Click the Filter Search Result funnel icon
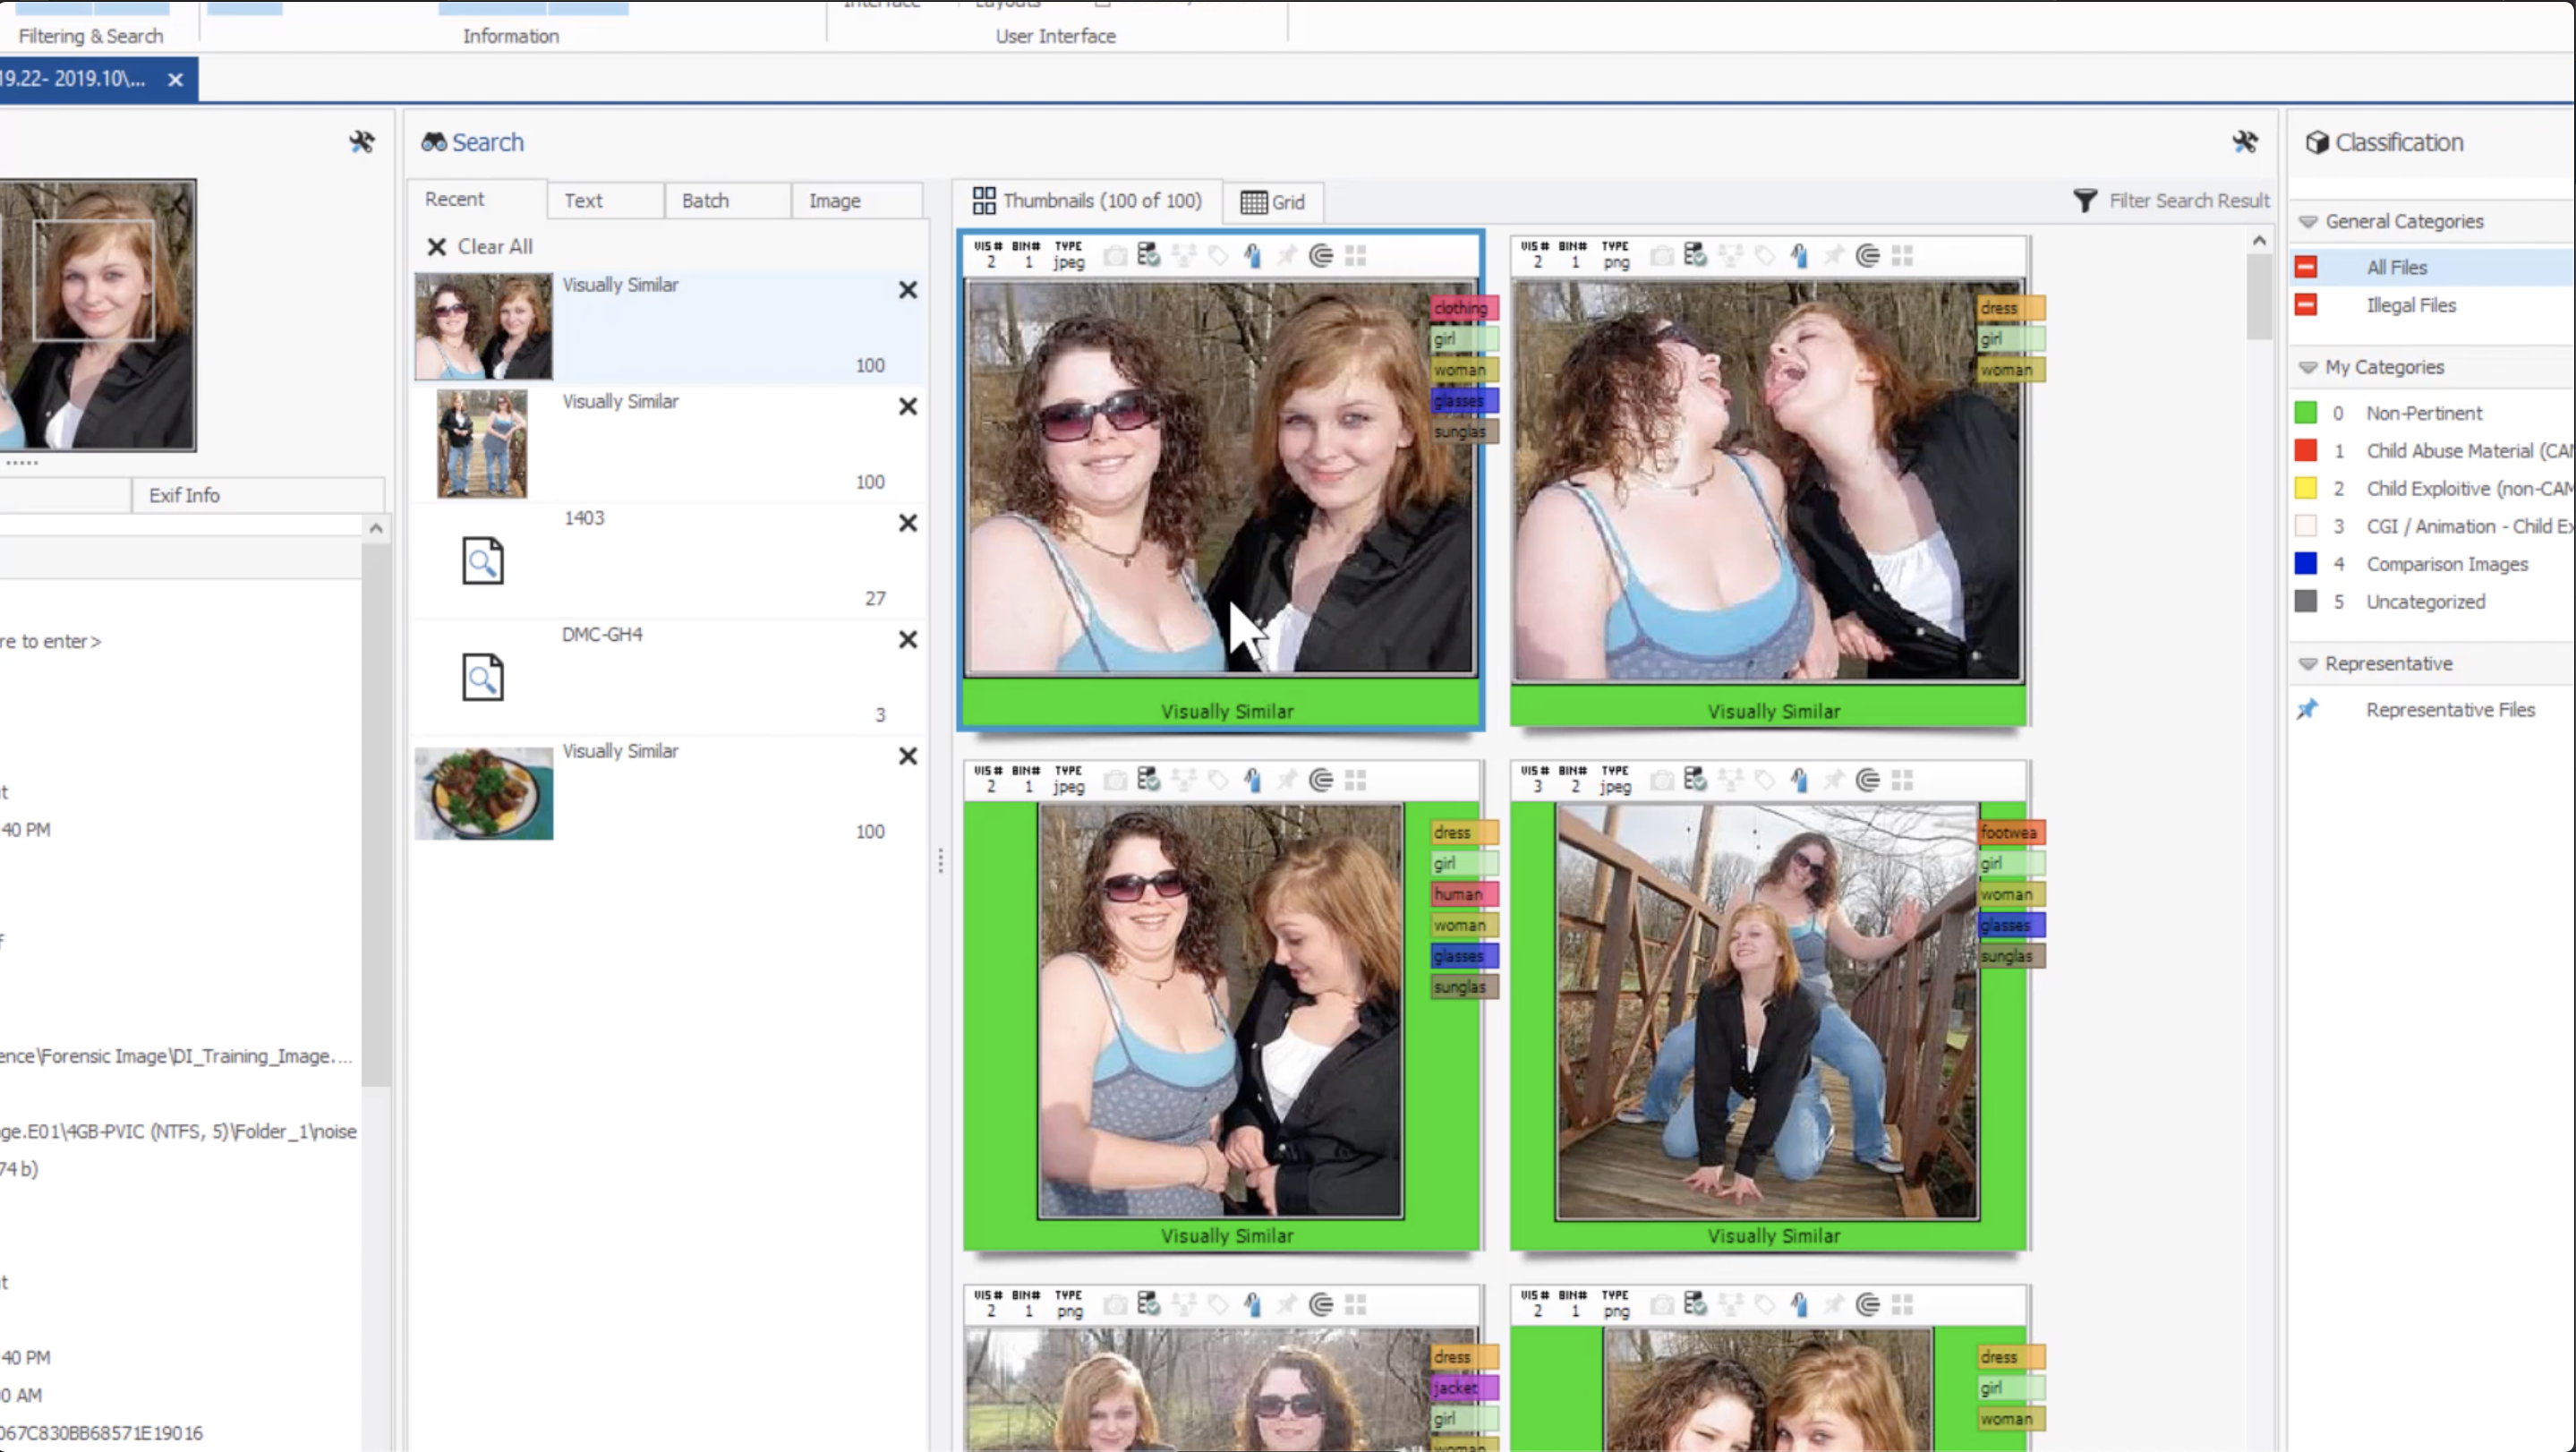 [2085, 201]
